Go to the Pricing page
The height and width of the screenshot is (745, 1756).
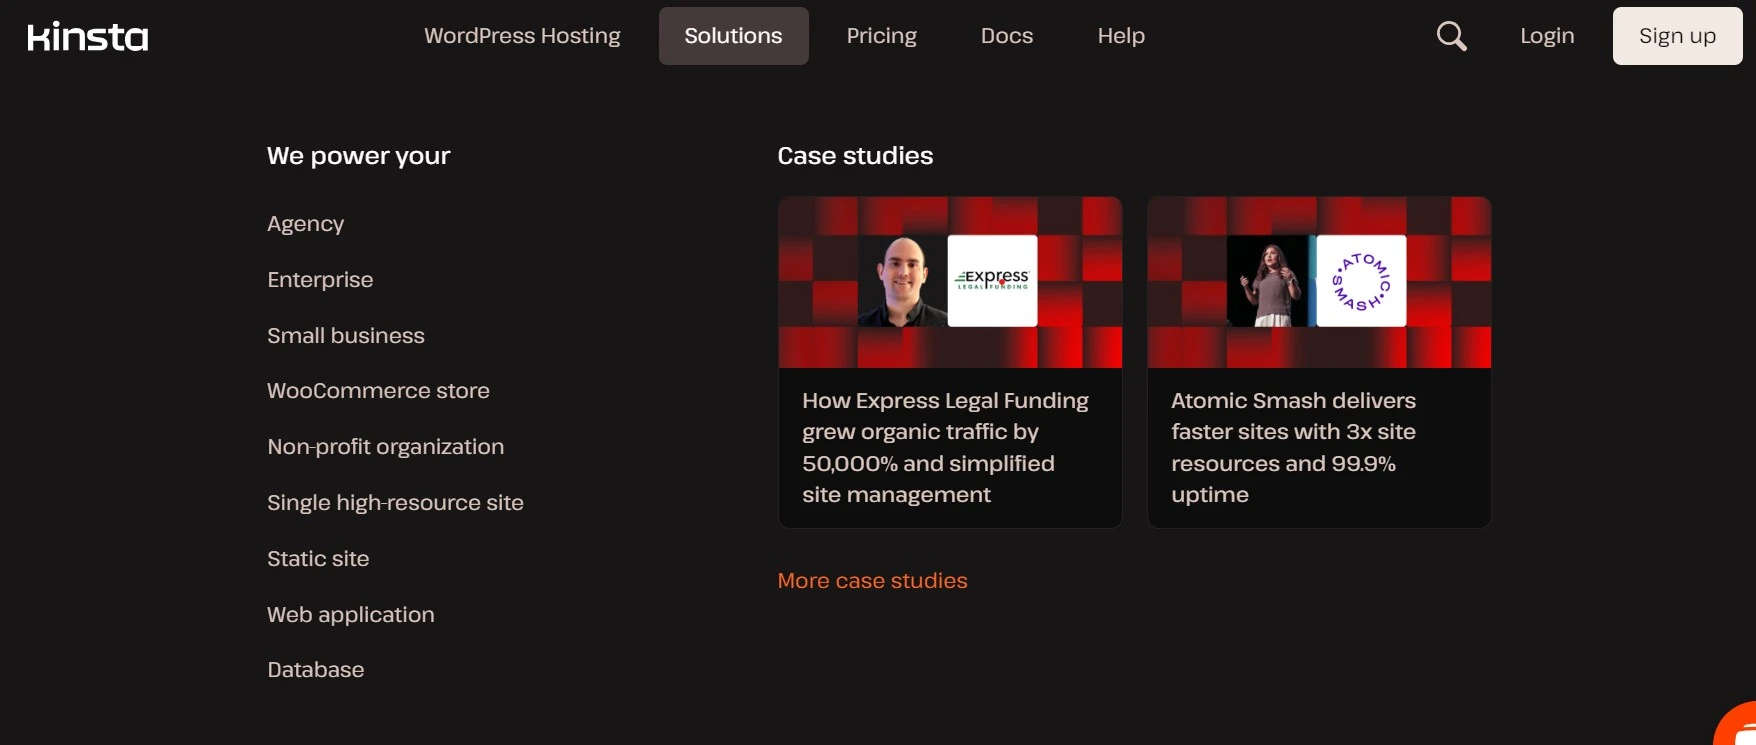(x=881, y=36)
